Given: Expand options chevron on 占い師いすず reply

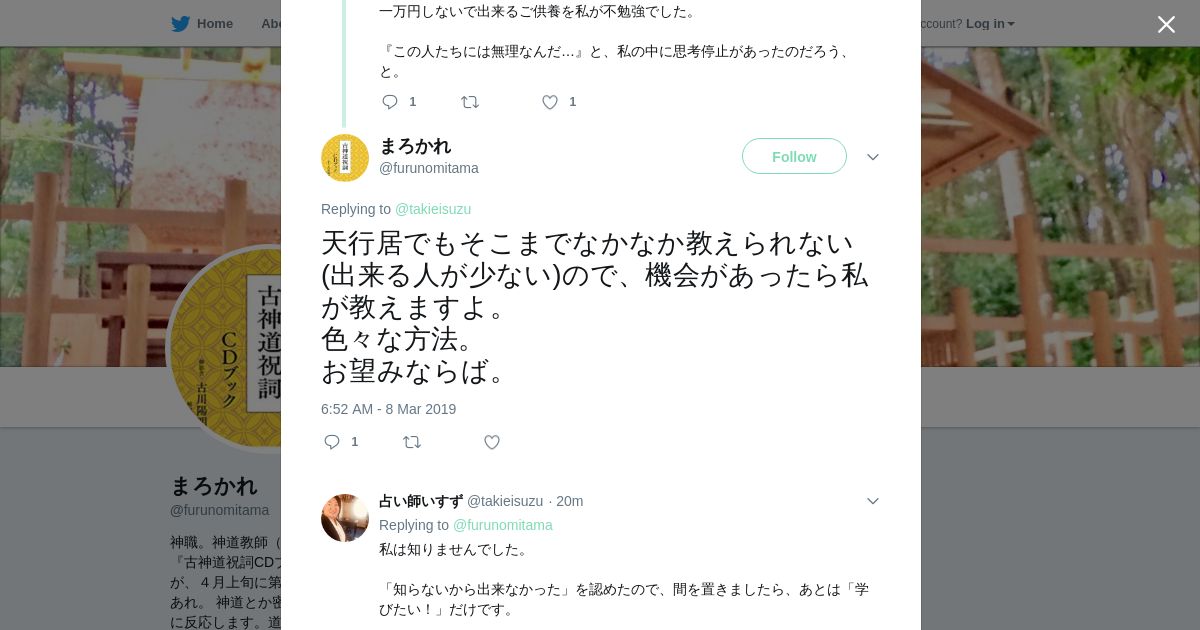Looking at the screenshot, I should pos(872,501).
